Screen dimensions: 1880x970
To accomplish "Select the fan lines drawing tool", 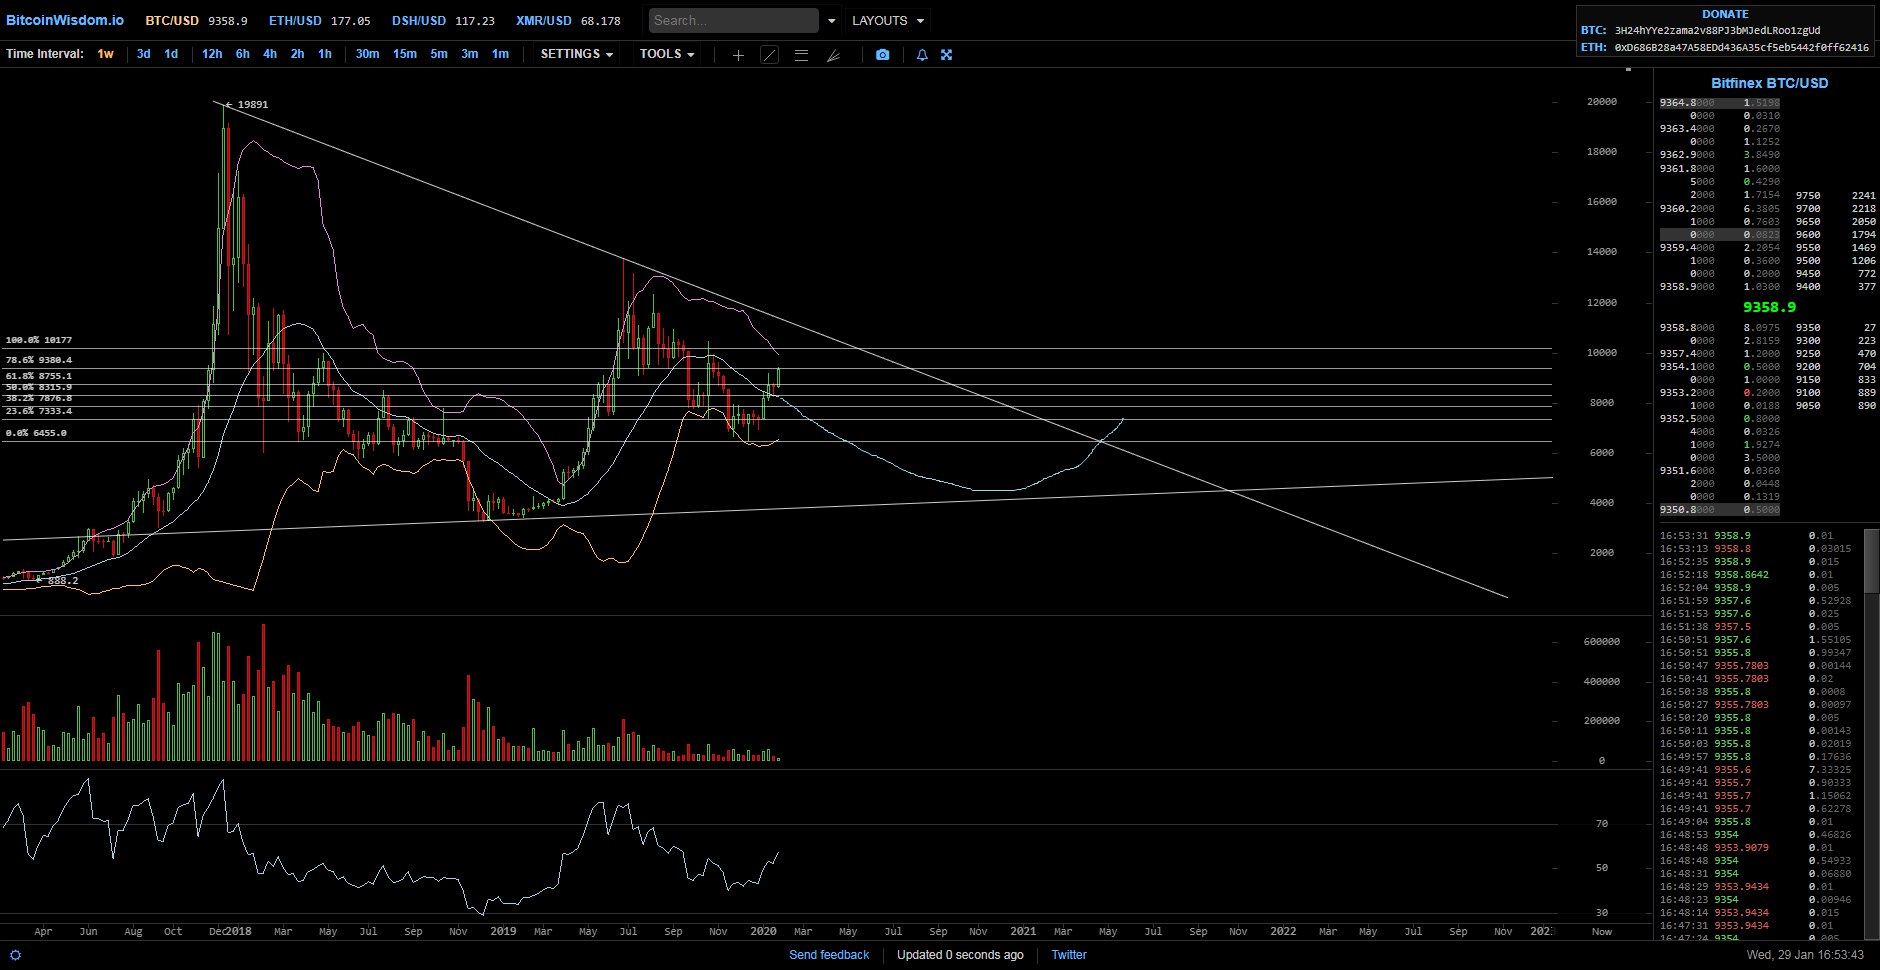I will coord(833,55).
